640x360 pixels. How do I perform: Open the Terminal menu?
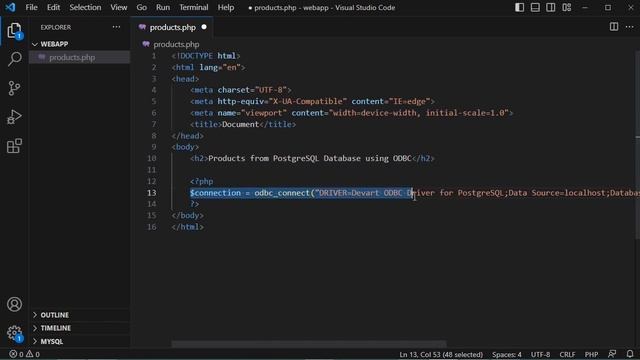[193, 7]
